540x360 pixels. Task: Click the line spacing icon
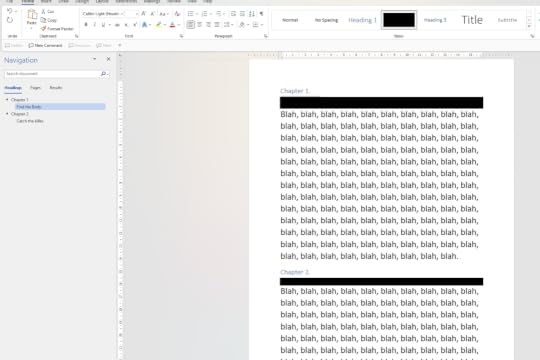(x=226, y=25)
